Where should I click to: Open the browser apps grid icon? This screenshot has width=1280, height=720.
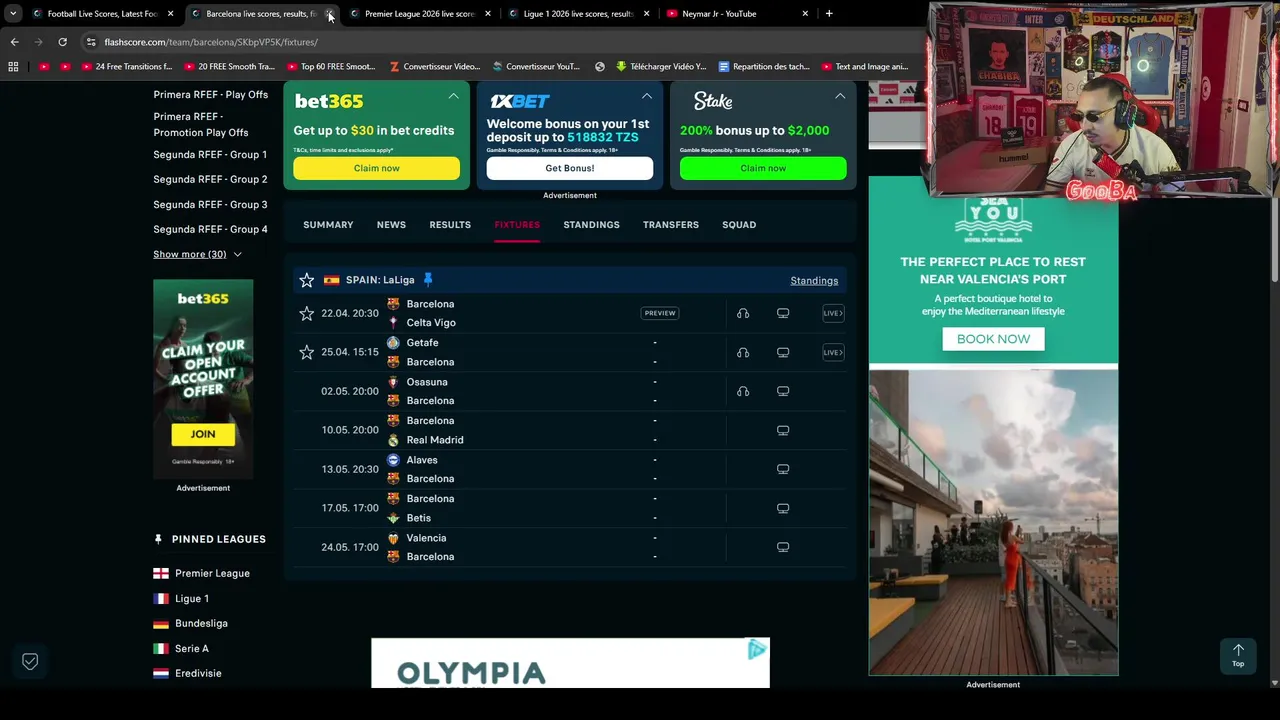click(13, 67)
